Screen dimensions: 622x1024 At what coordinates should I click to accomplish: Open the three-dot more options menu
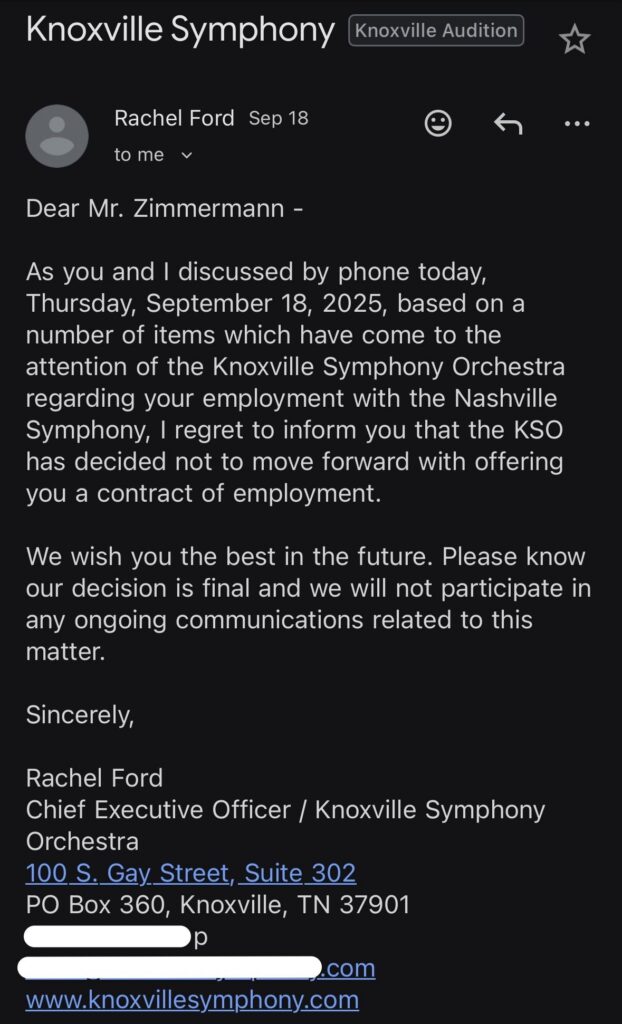tap(576, 123)
